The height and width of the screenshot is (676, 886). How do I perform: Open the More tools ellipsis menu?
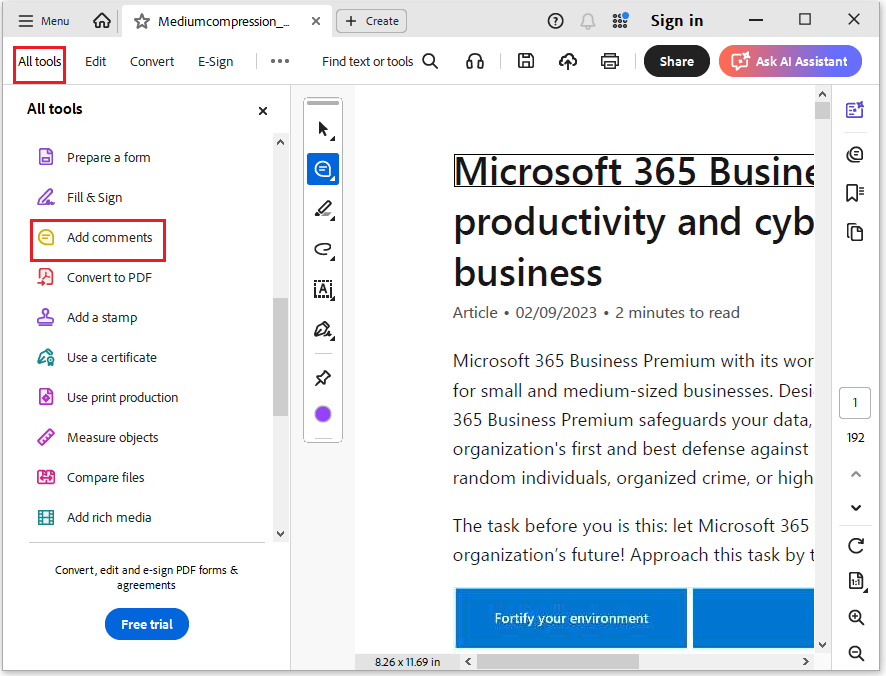pos(279,61)
